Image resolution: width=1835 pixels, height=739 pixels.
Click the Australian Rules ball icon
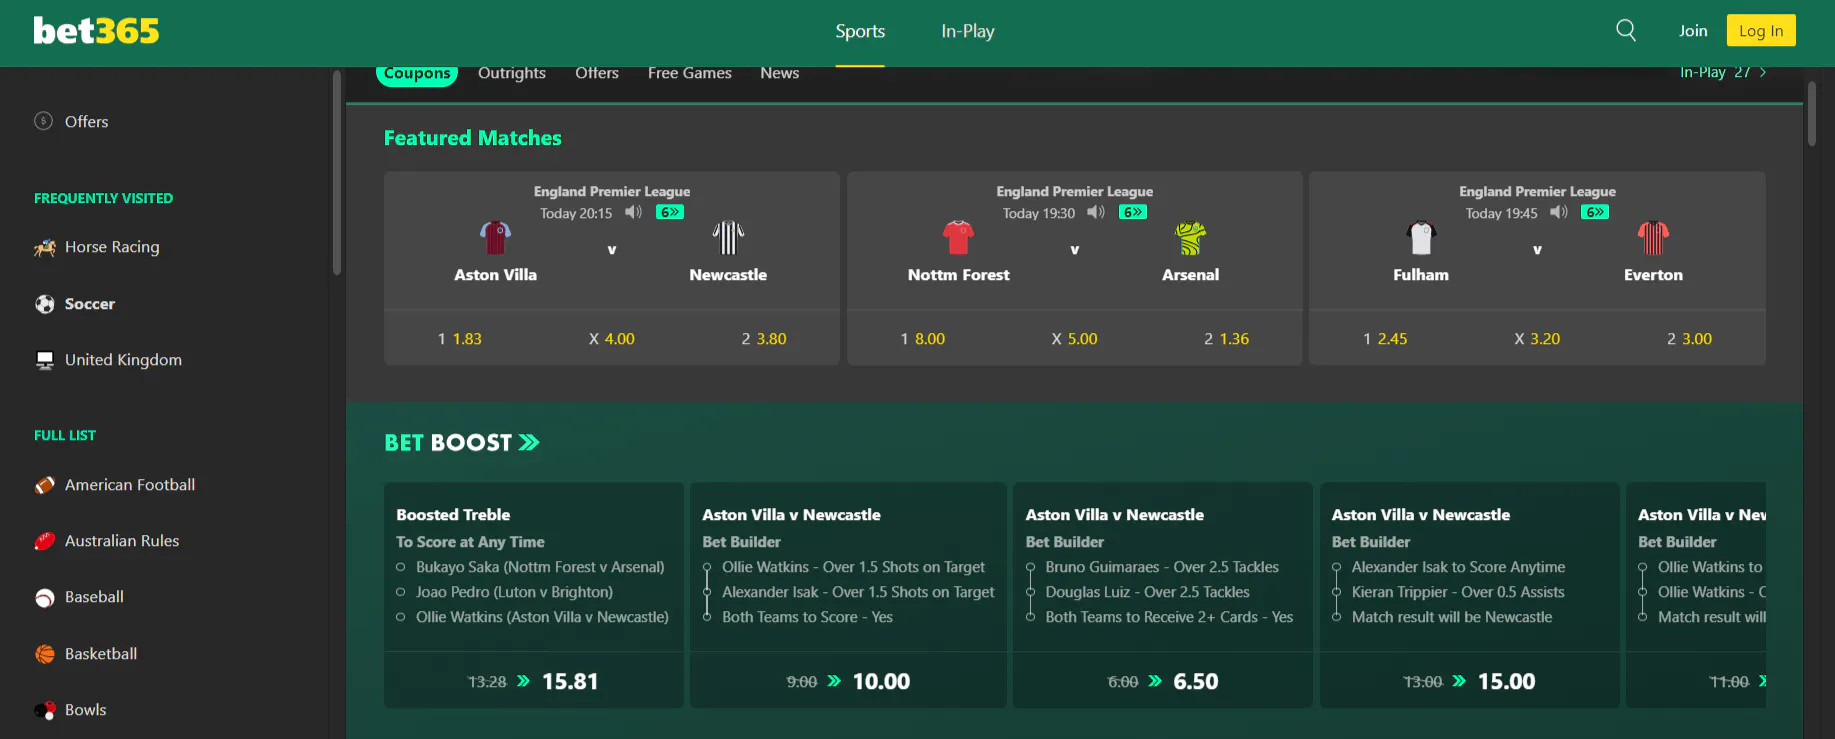(x=45, y=541)
